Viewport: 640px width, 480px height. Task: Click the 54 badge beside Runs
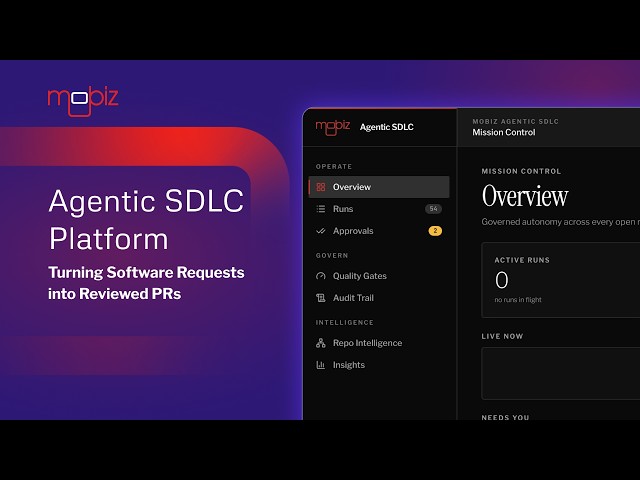pos(433,209)
